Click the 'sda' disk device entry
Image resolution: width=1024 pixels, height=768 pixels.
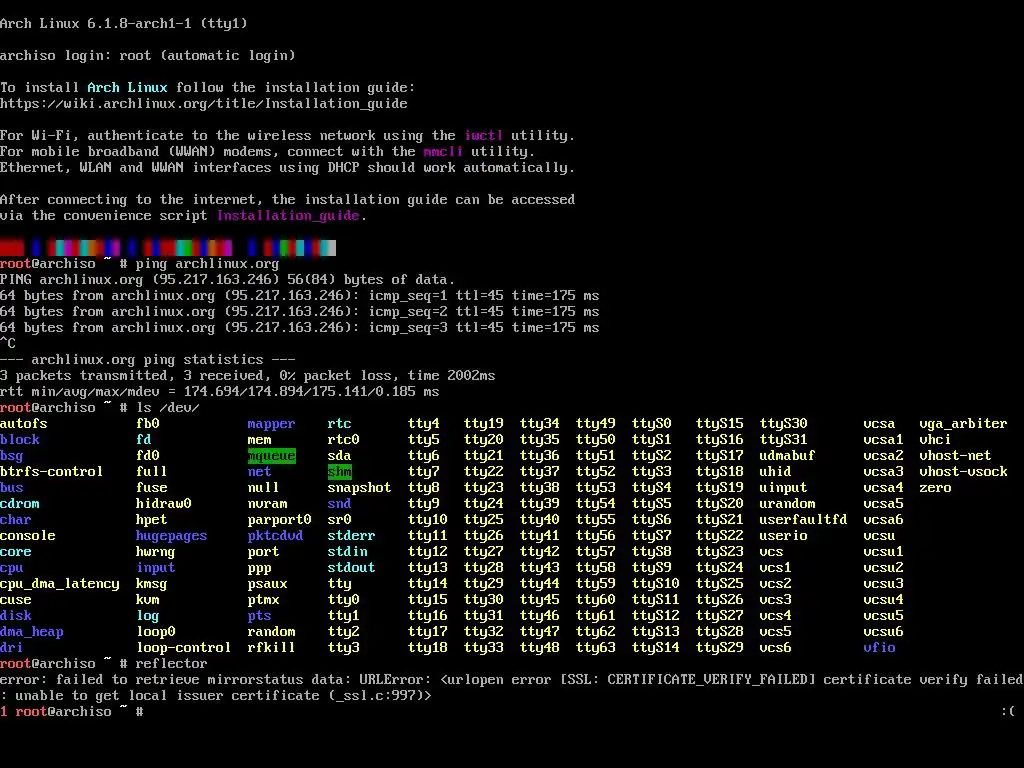point(340,456)
